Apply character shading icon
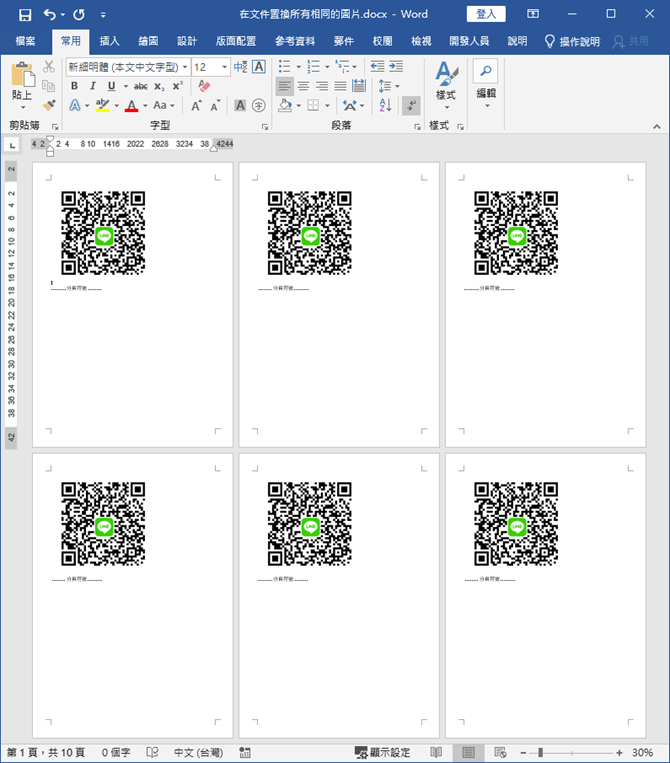This screenshot has width=670, height=763. tap(240, 105)
